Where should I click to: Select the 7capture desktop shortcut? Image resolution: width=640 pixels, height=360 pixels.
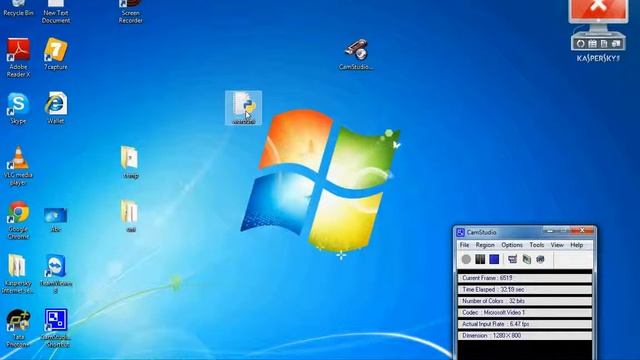56,53
